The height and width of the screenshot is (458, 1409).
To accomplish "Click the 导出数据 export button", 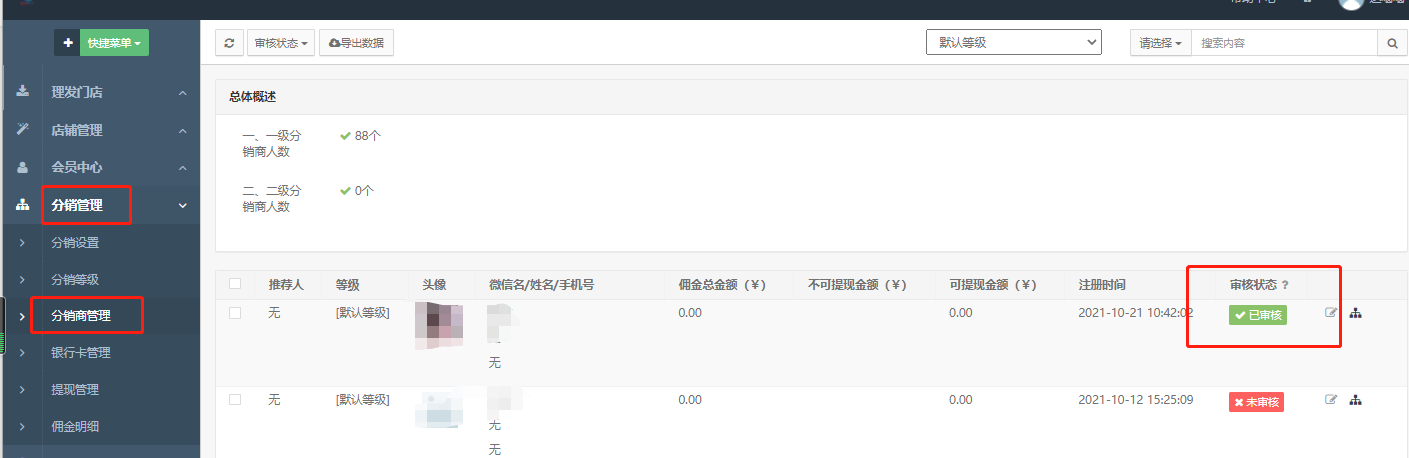I will [x=356, y=43].
